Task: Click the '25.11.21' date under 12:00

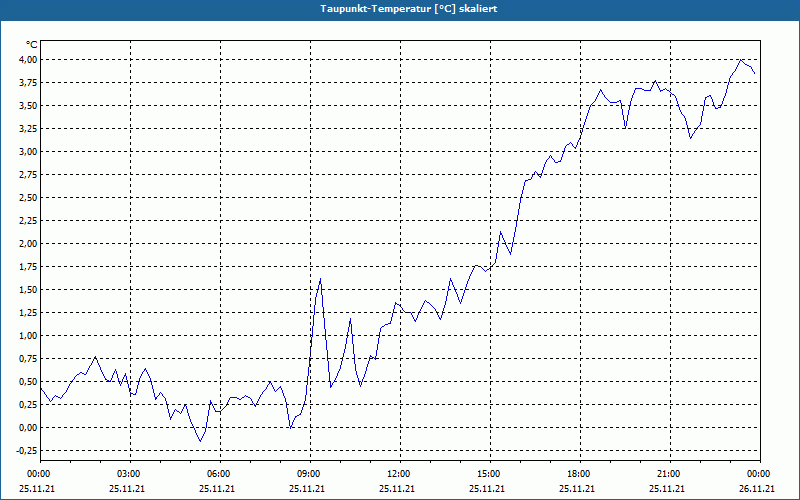Action: click(396, 489)
